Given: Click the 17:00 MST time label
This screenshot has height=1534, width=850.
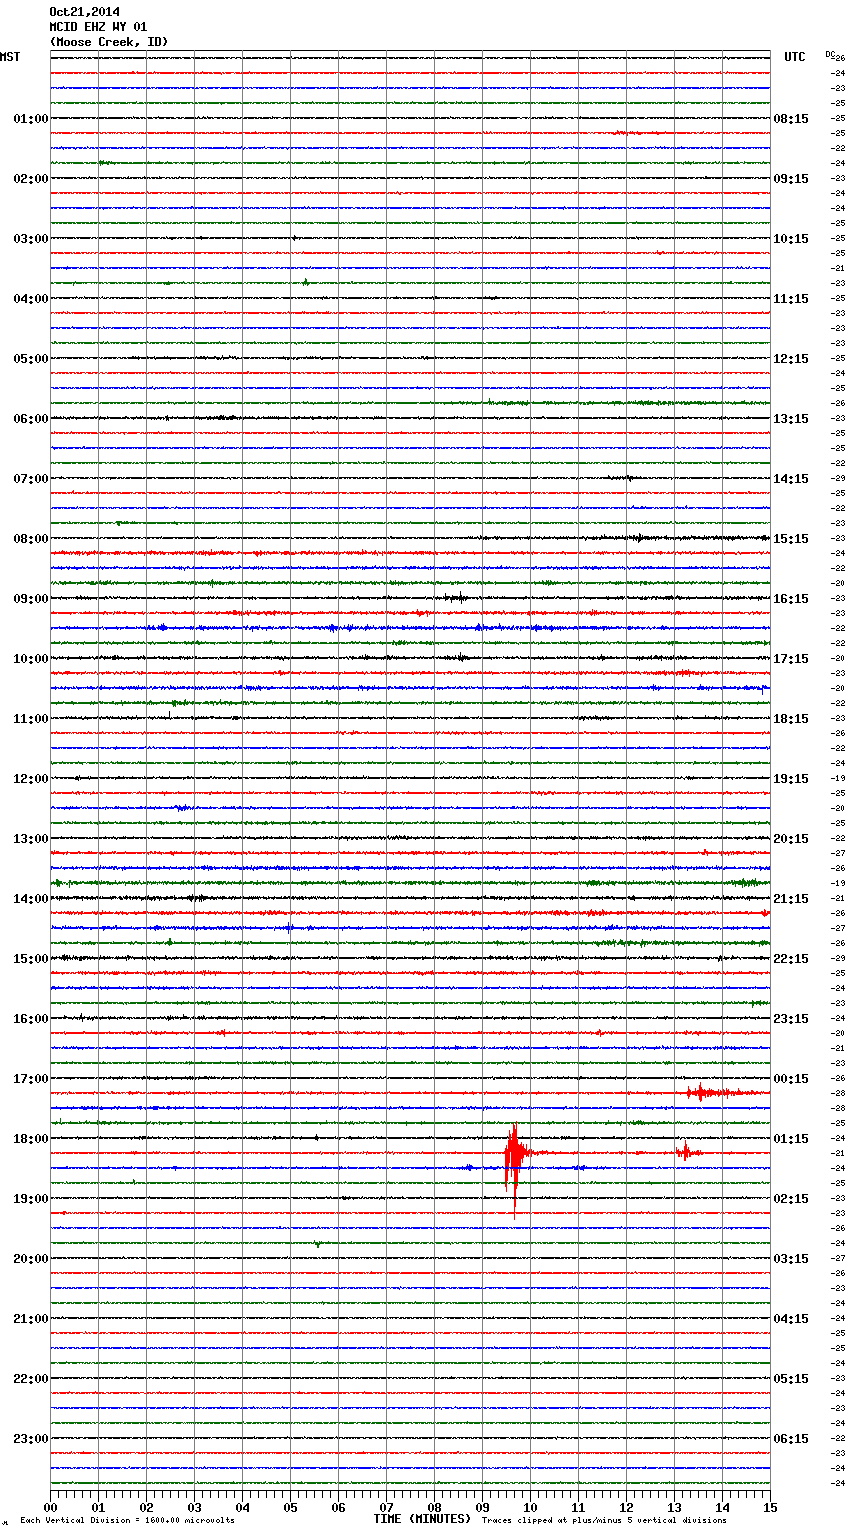Looking at the screenshot, I should click(30, 1079).
